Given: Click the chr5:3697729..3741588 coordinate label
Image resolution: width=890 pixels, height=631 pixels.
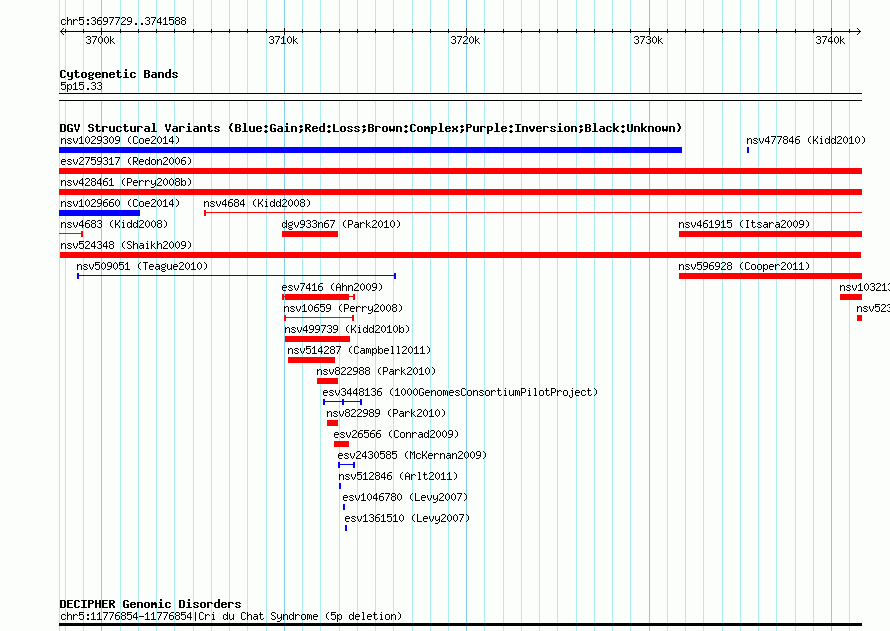Looking at the screenshot, I should pyautogui.click(x=123, y=21).
